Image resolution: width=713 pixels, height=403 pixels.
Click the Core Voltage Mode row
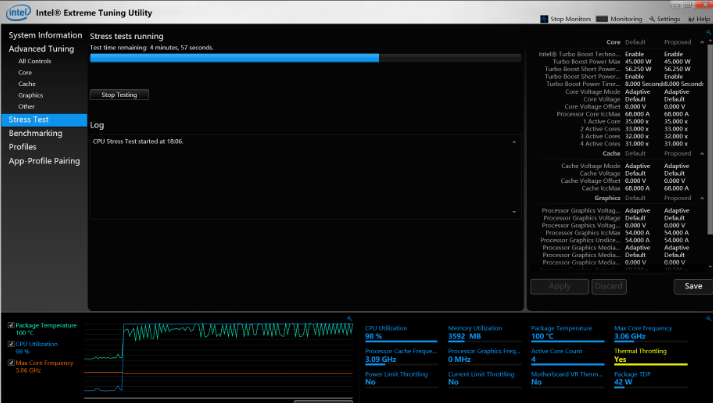(618, 92)
